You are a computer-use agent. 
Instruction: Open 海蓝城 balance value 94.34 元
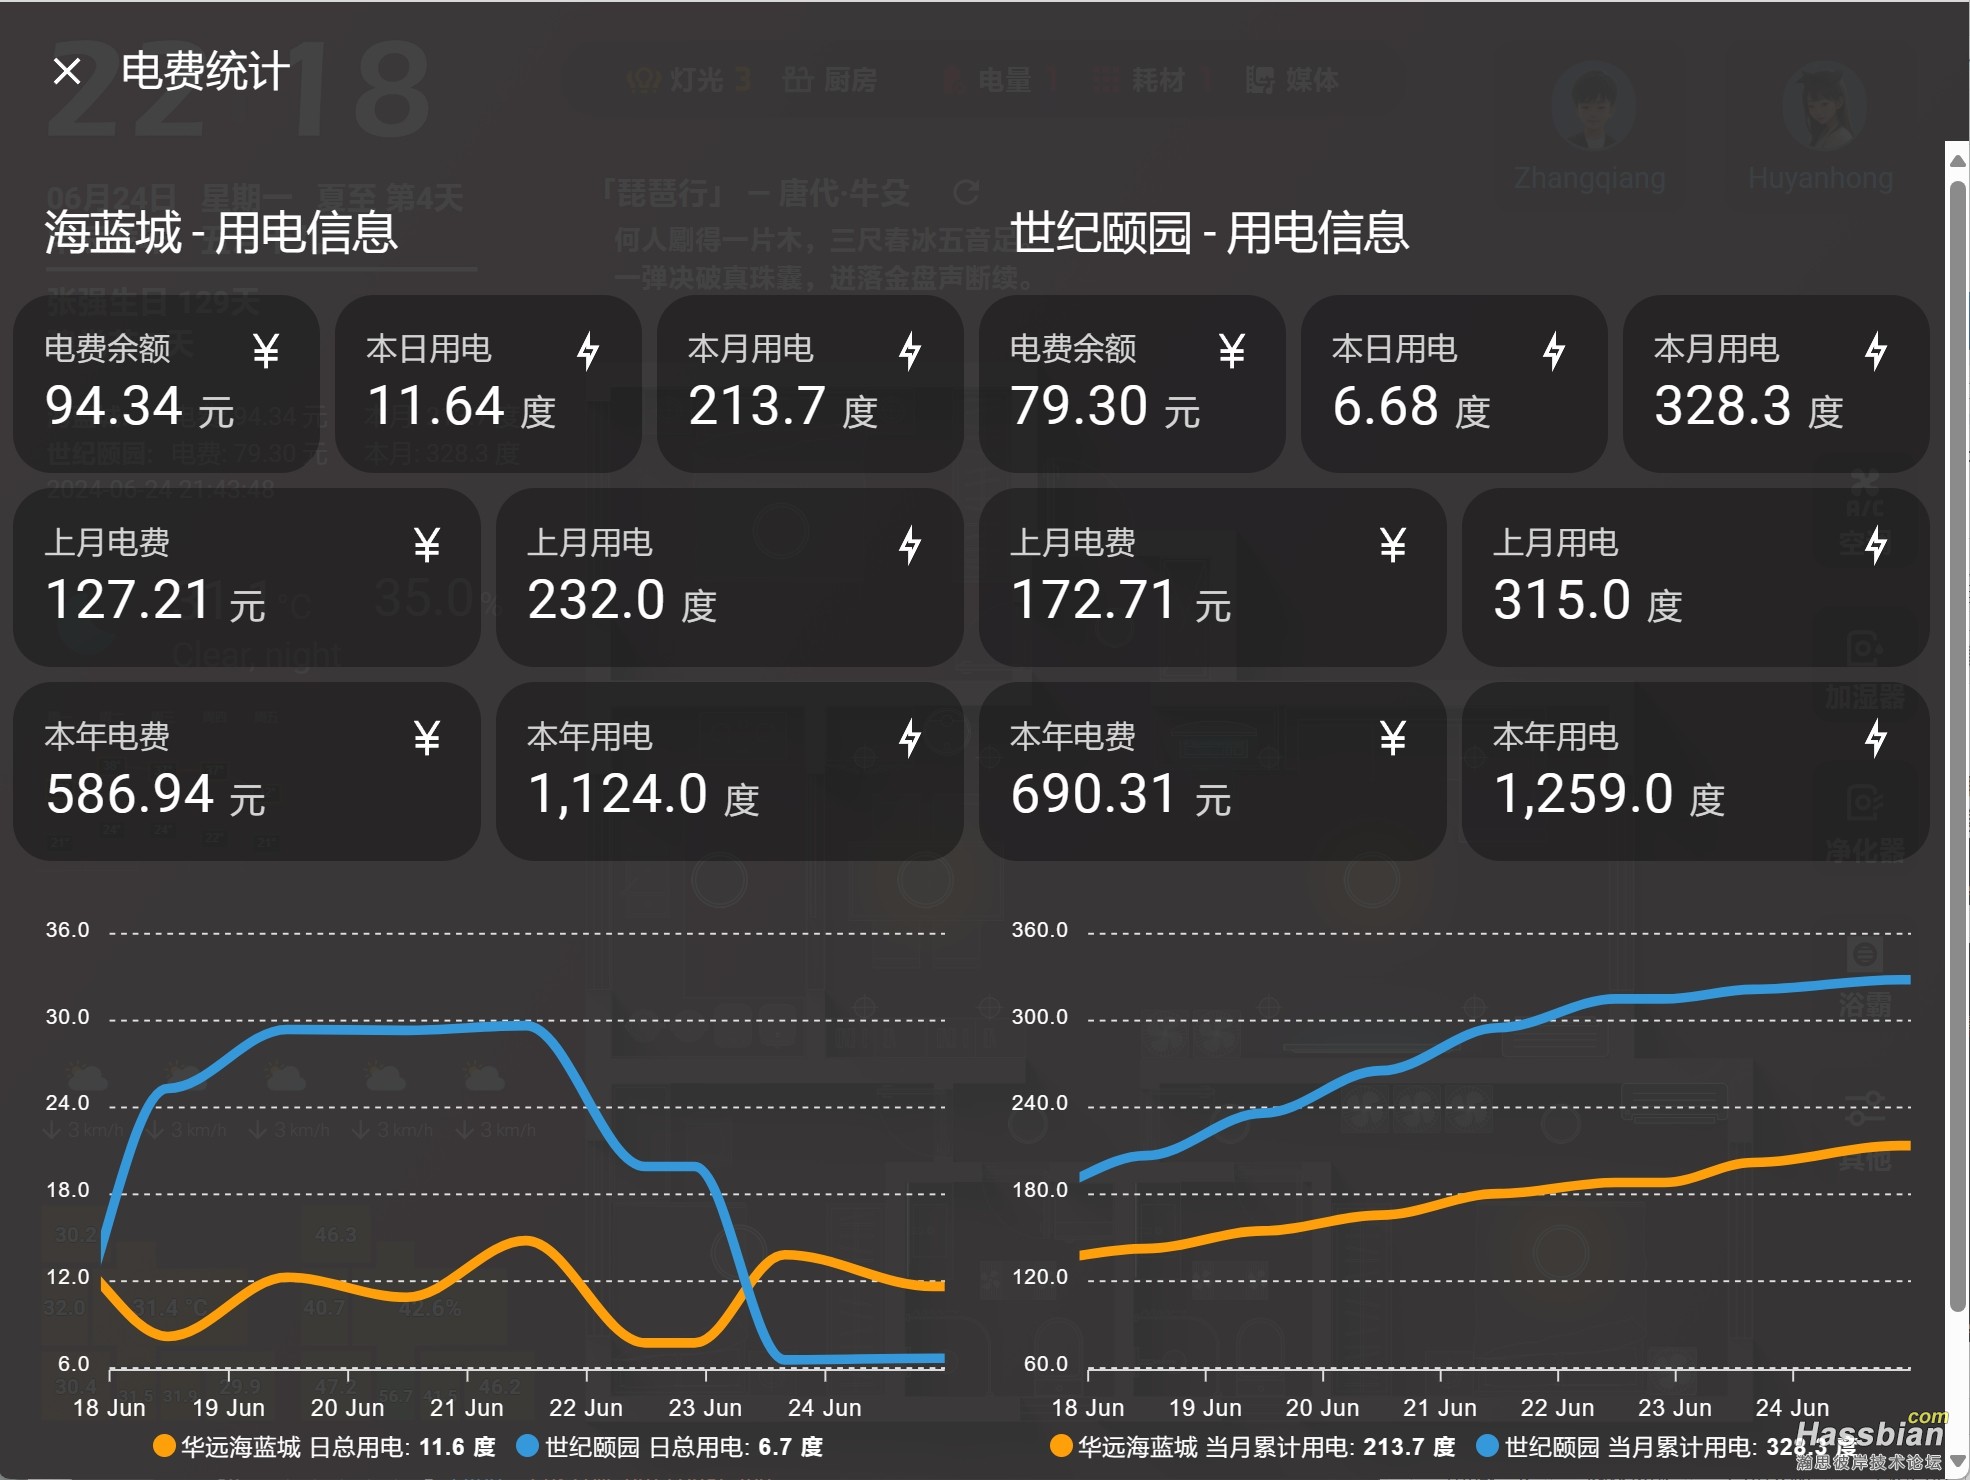click(140, 407)
